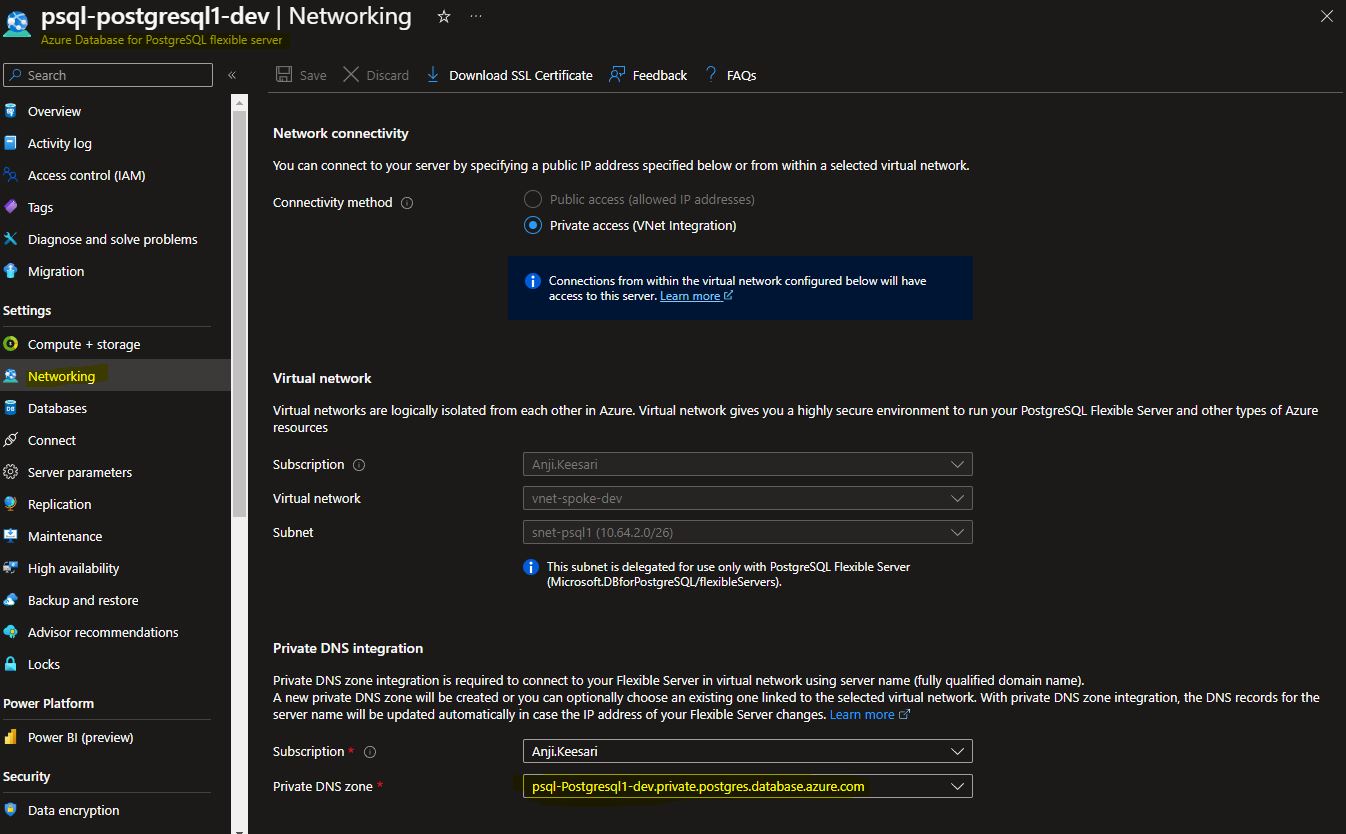The width and height of the screenshot is (1346, 834).
Task: Click the Locks padlock icon
Action: tap(11, 664)
